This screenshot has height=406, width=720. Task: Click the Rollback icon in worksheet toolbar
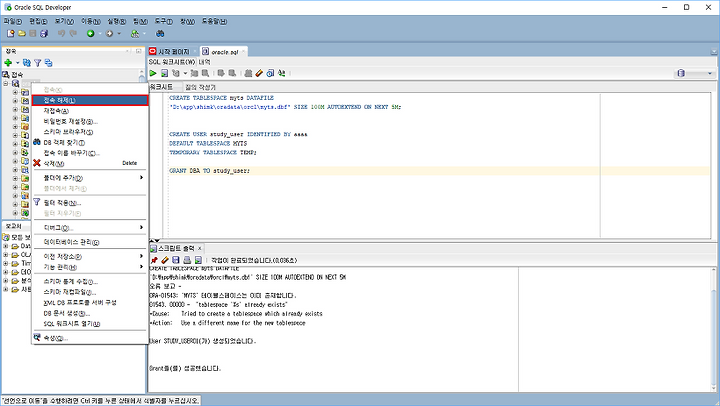pos(232,73)
